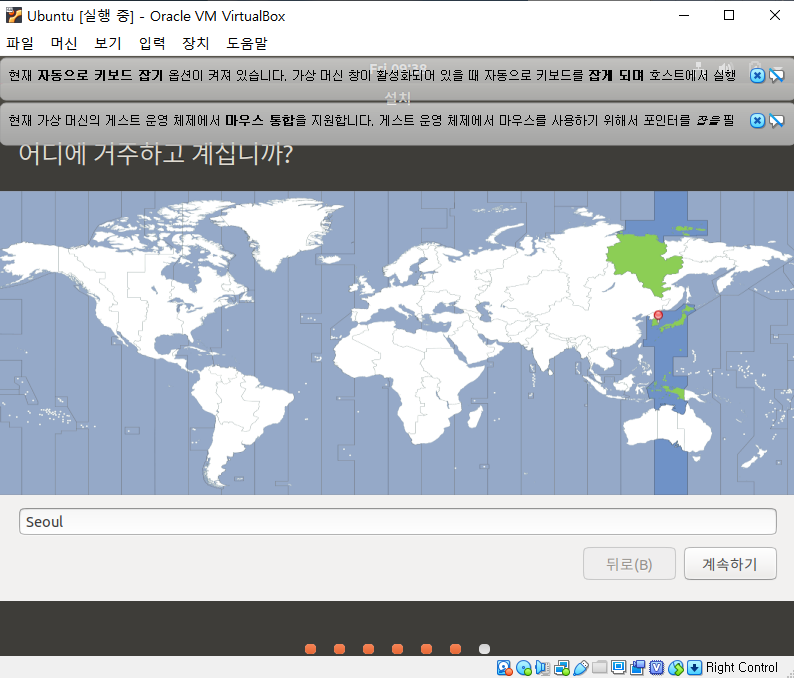Click the red Seoul pin on map

coord(658,316)
